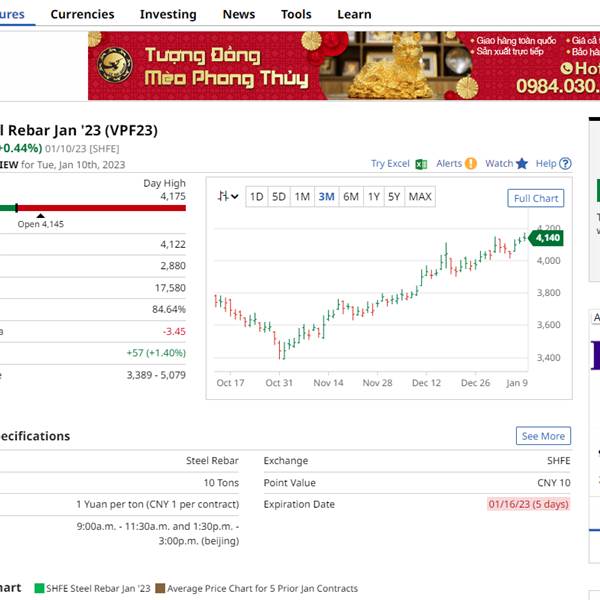Click the Help question mark icon
Viewport: 600px width, 600px height.
point(565,164)
